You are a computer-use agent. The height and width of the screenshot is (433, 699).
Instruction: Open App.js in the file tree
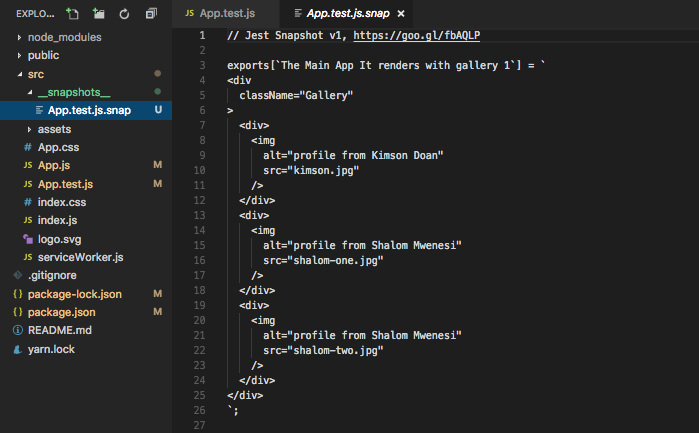[x=54, y=165]
